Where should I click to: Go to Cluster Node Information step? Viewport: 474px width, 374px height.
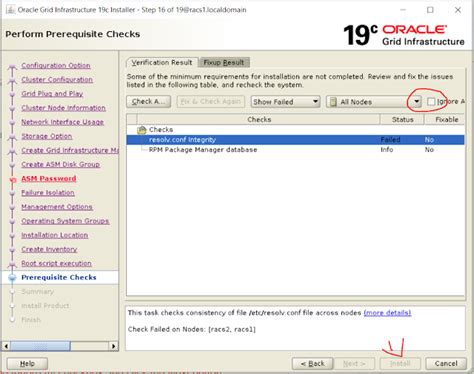pos(63,108)
